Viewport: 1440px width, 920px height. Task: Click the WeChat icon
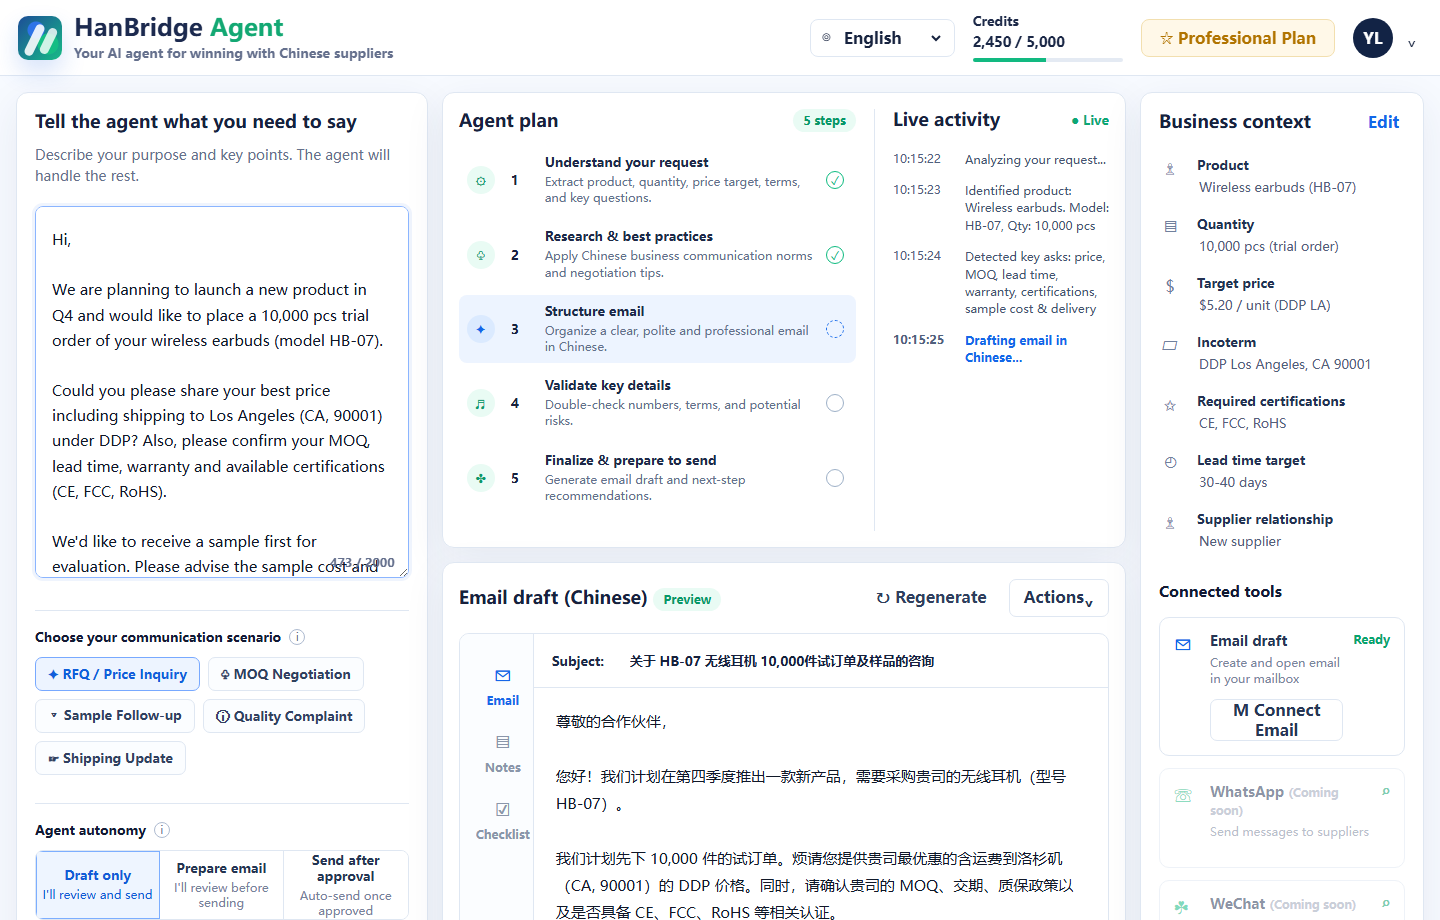click(1182, 907)
